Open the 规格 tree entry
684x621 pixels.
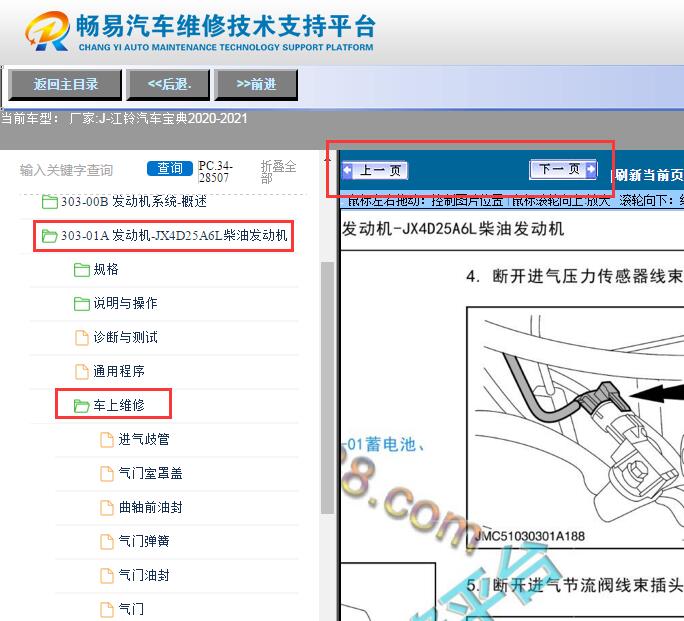(x=106, y=270)
